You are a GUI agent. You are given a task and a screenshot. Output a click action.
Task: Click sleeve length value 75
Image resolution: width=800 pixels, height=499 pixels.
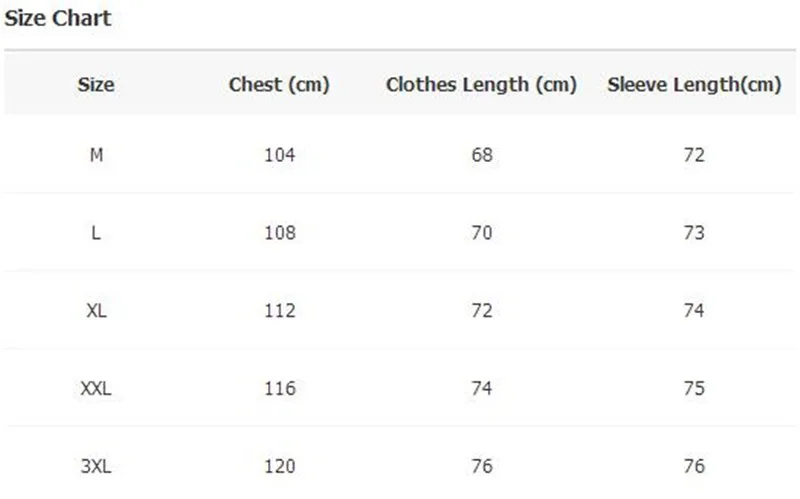coord(694,388)
